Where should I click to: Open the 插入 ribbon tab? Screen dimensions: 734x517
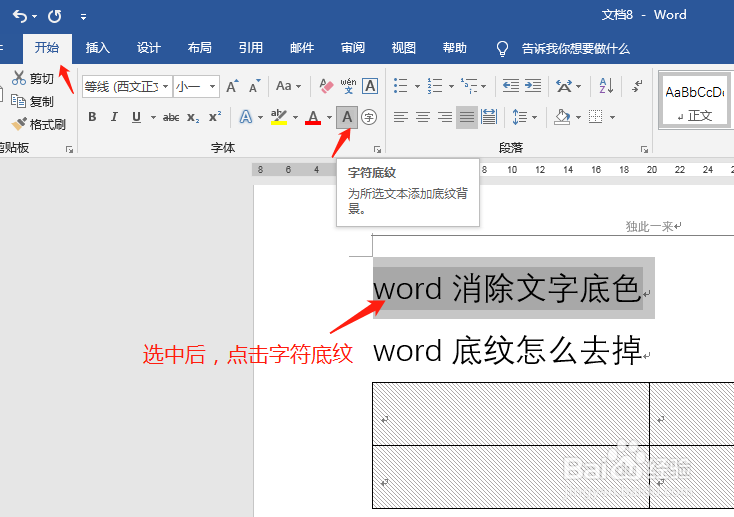click(97, 48)
